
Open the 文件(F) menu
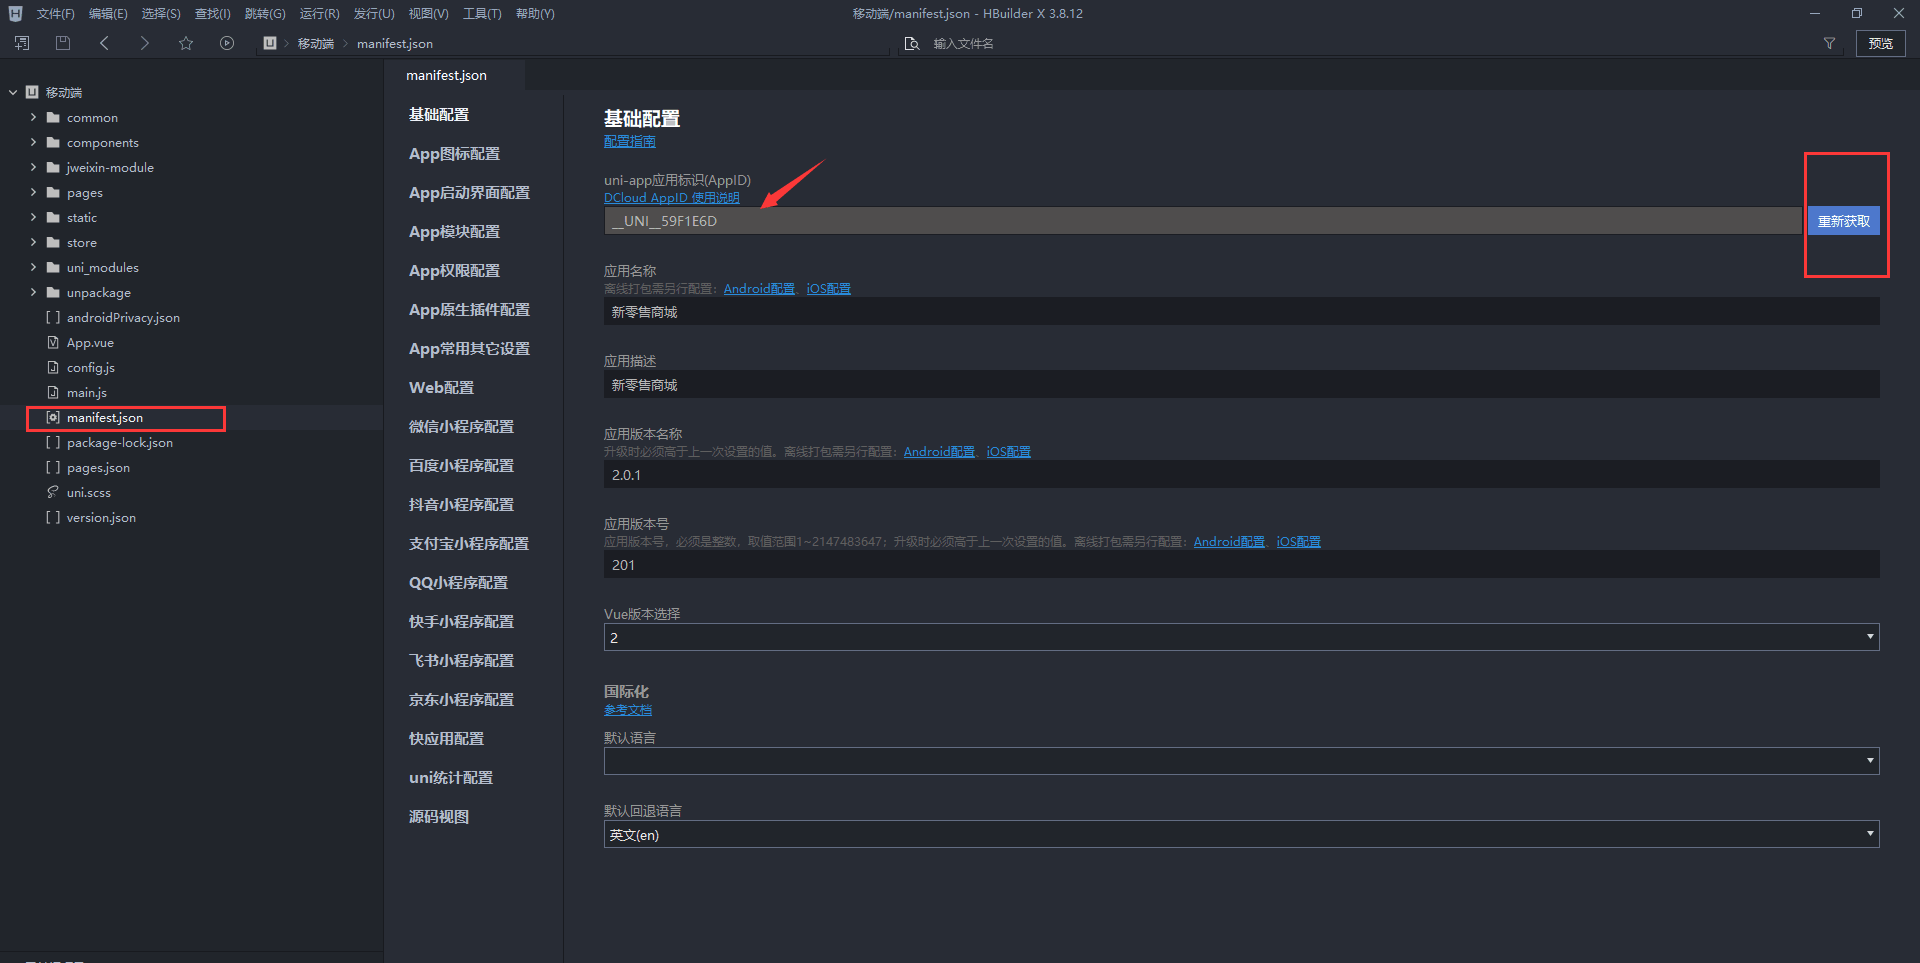click(x=56, y=14)
